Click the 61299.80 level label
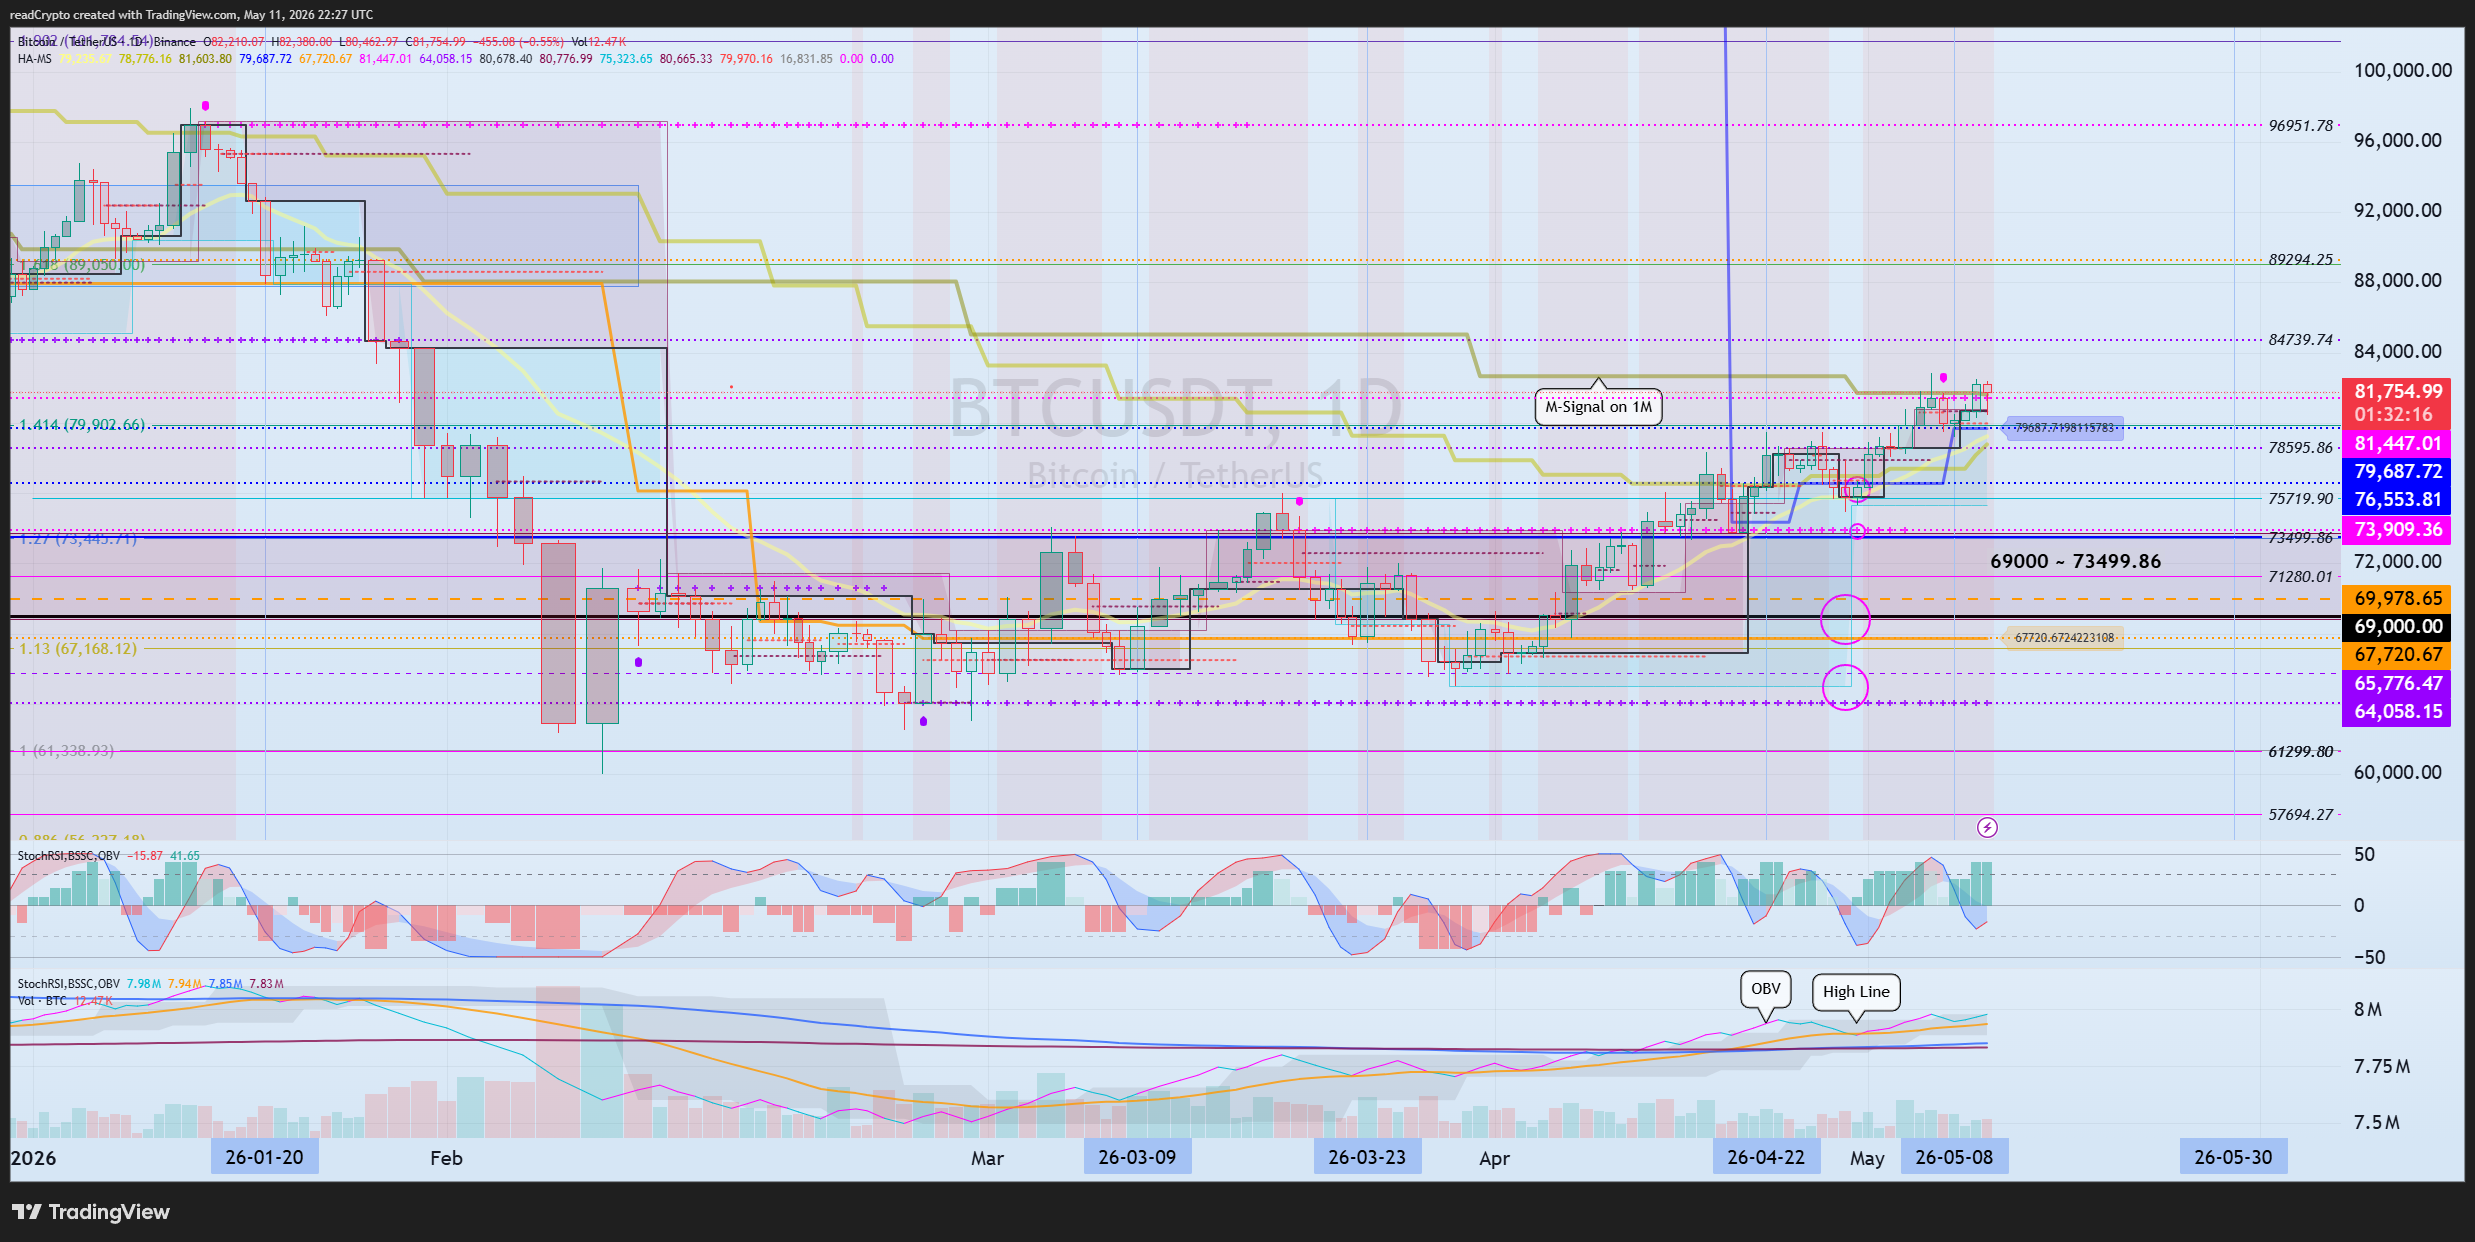Screen dimensions: 2475x1242 point(2300,751)
